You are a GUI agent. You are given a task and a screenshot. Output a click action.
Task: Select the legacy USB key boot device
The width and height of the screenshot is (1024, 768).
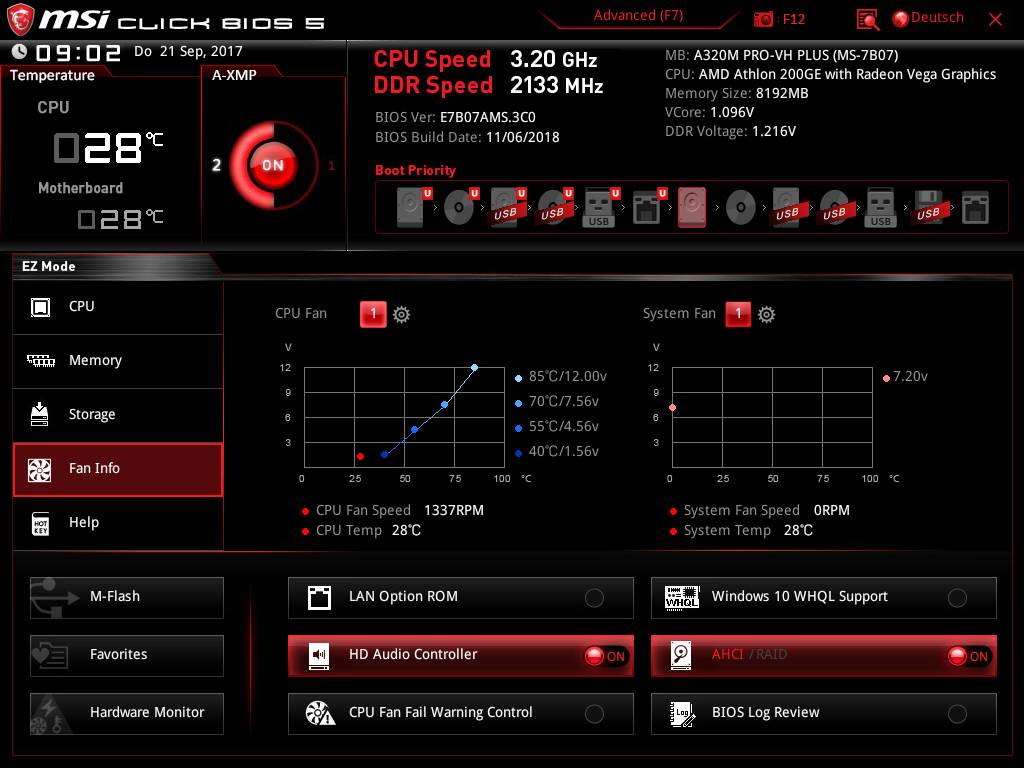point(880,207)
